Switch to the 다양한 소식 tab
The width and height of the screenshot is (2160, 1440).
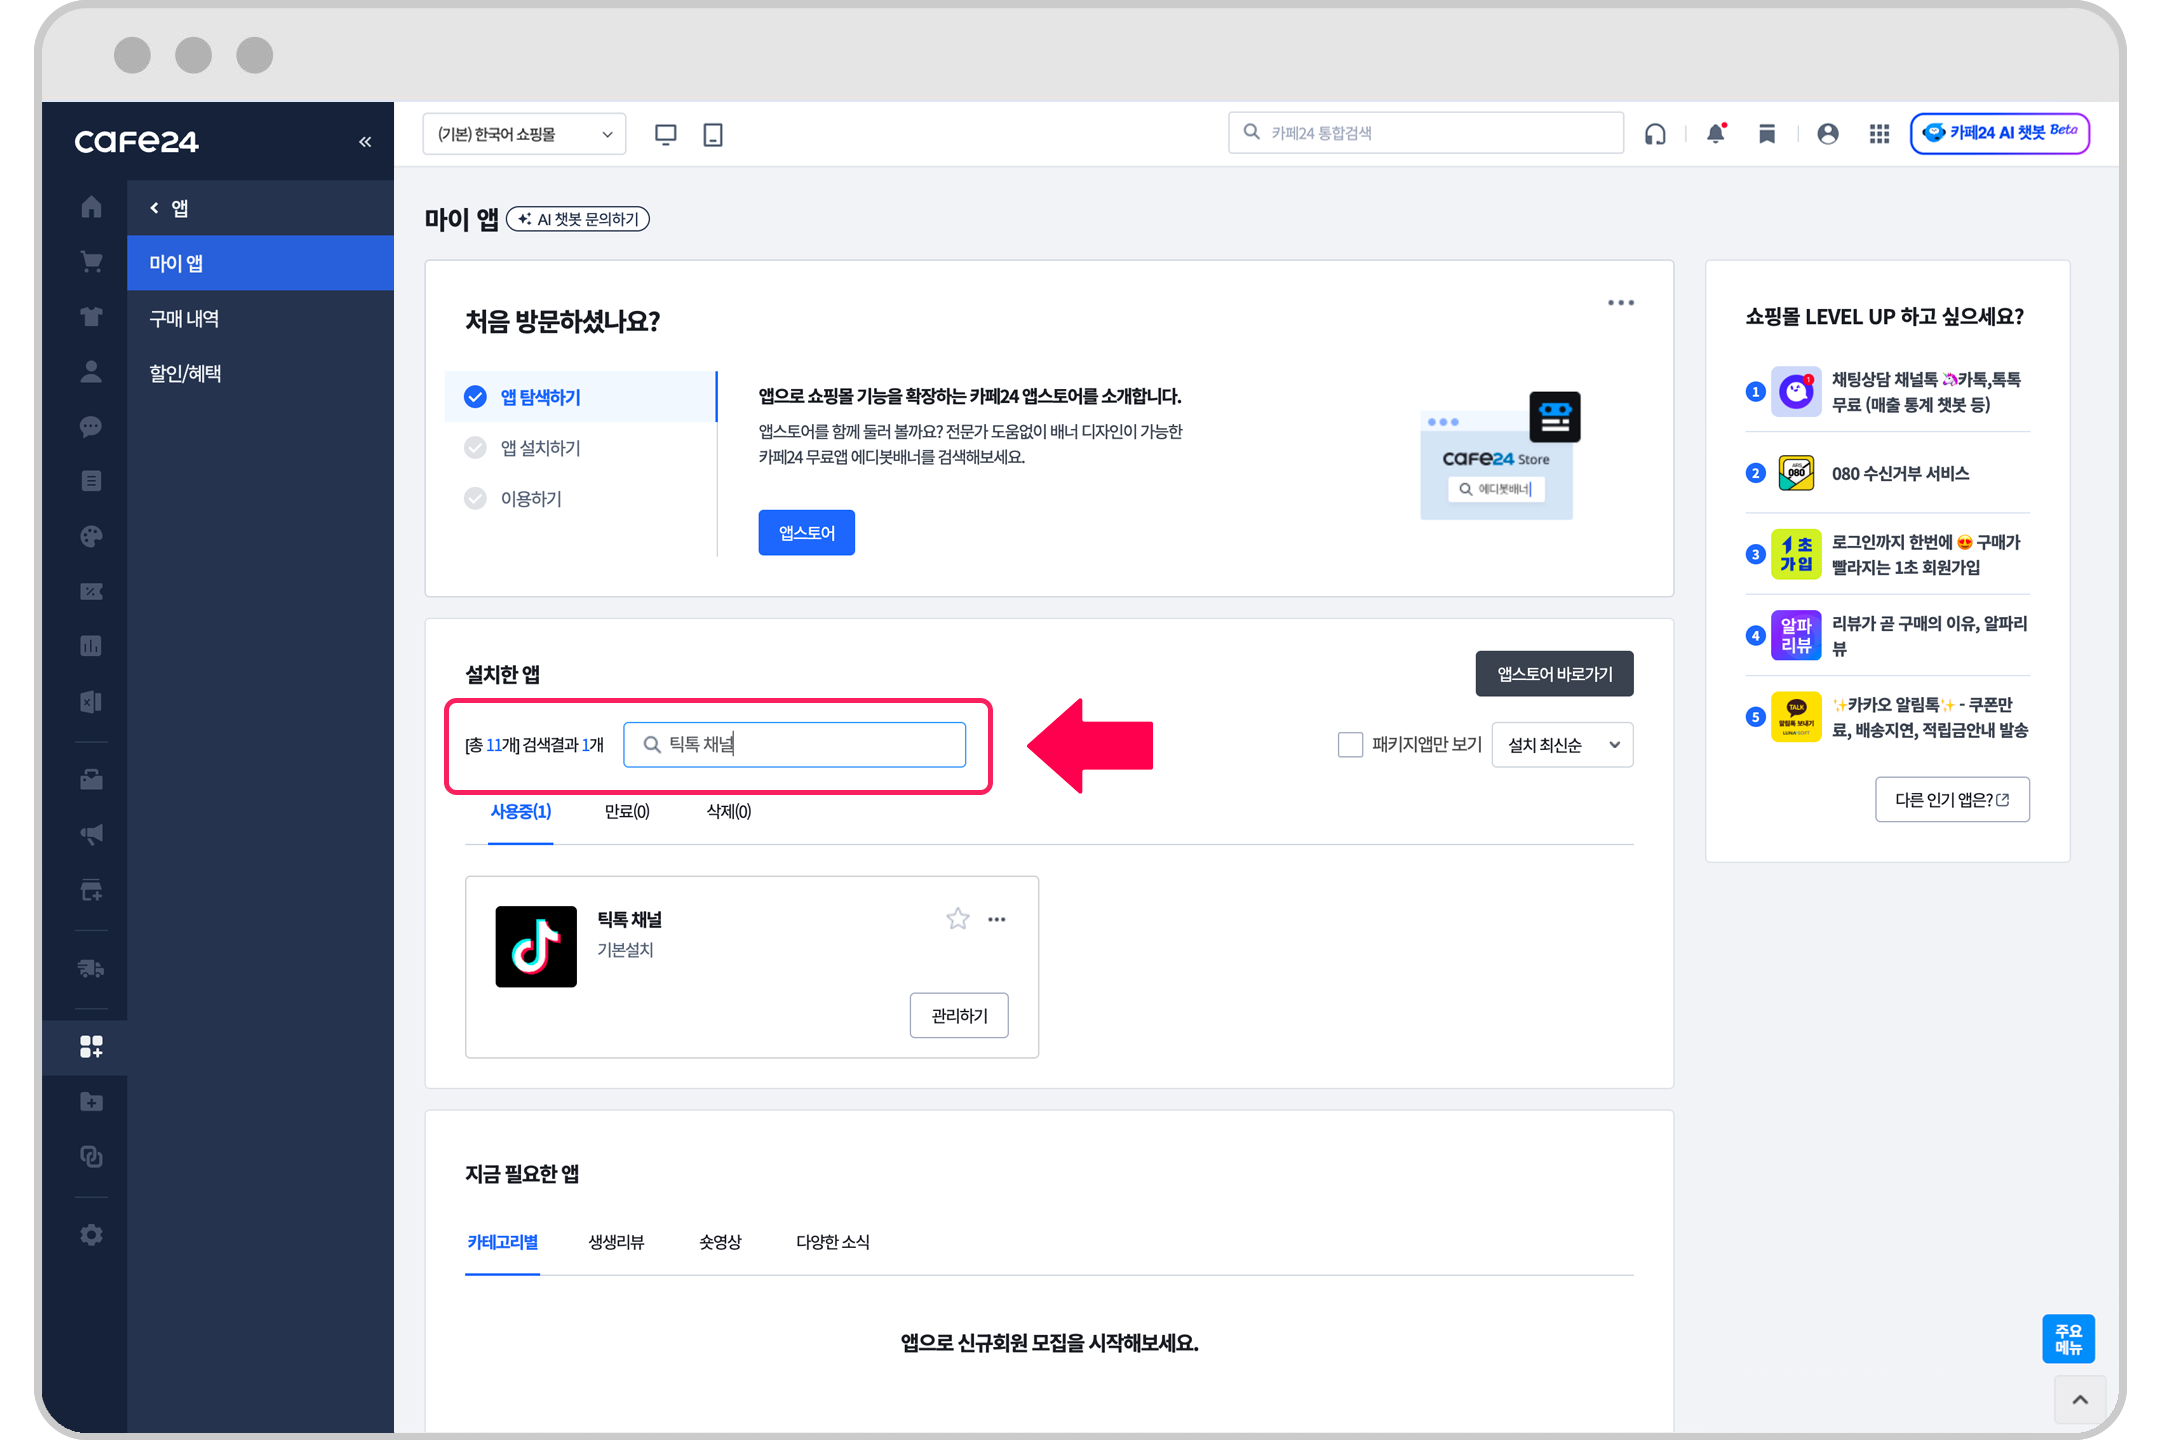pyautogui.click(x=832, y=1241)
